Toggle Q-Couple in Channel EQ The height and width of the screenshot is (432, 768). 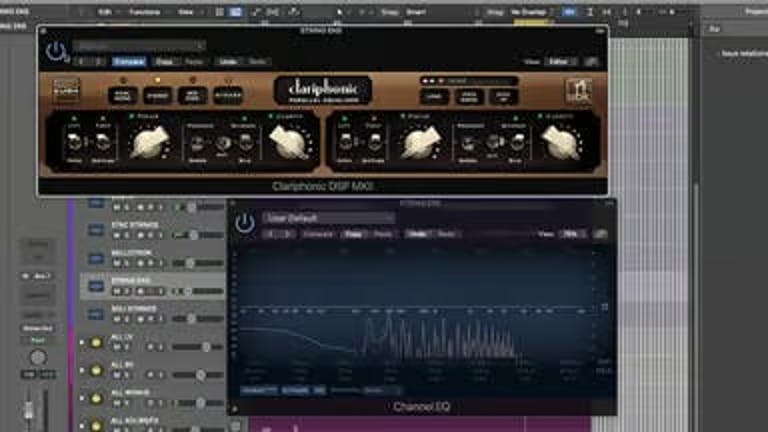coord(295,390)
